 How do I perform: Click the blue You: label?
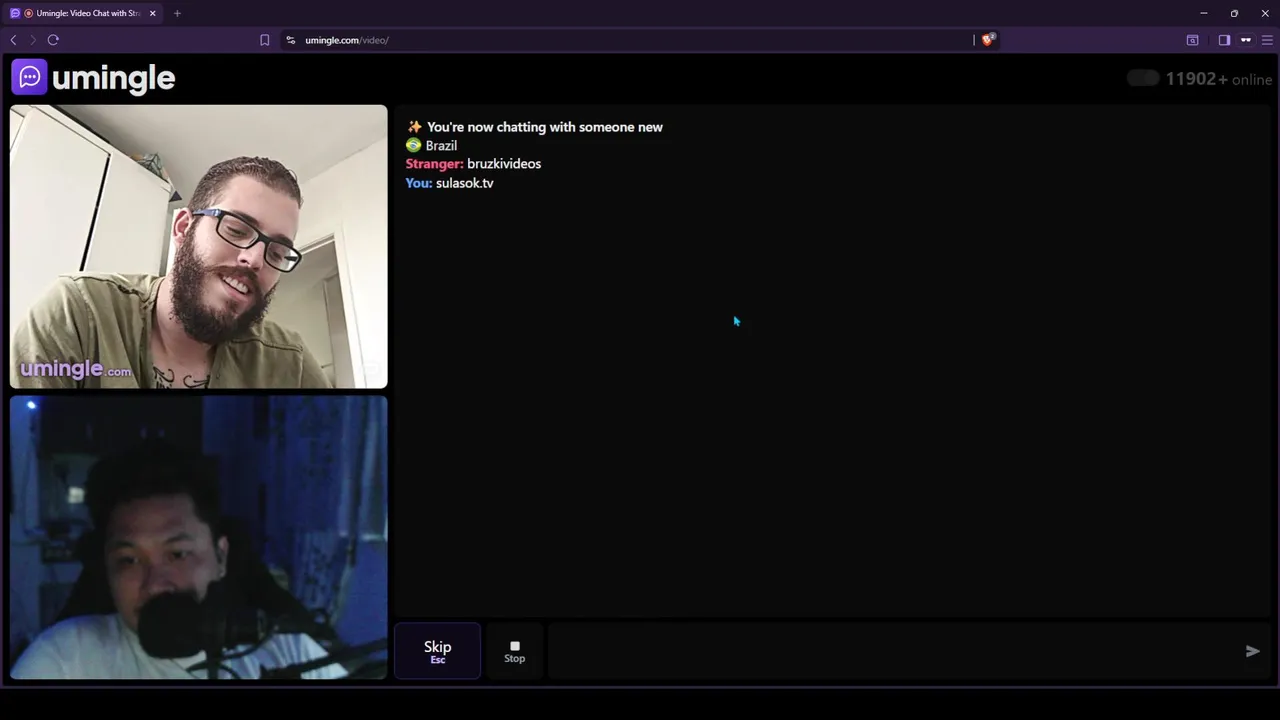click(419, 183)
